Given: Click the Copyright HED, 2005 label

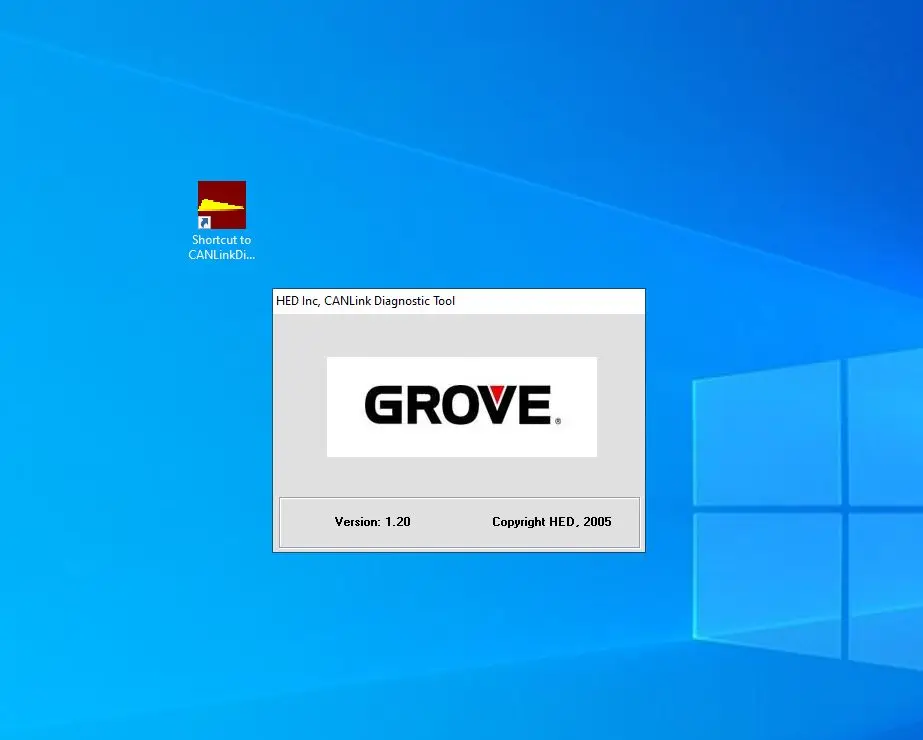Looking at the screenshot, I should point(553,522).
